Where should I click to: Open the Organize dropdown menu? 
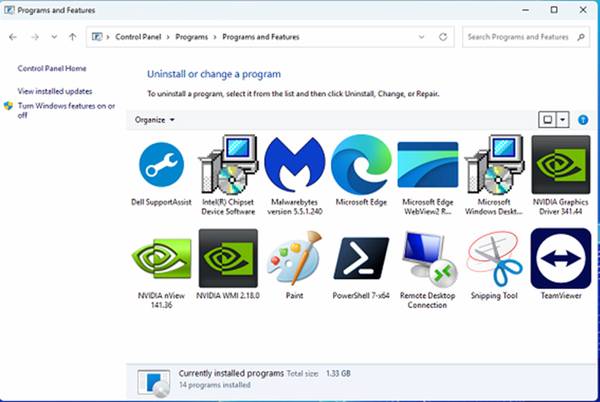pyautogui.click(x=155, y=119)
